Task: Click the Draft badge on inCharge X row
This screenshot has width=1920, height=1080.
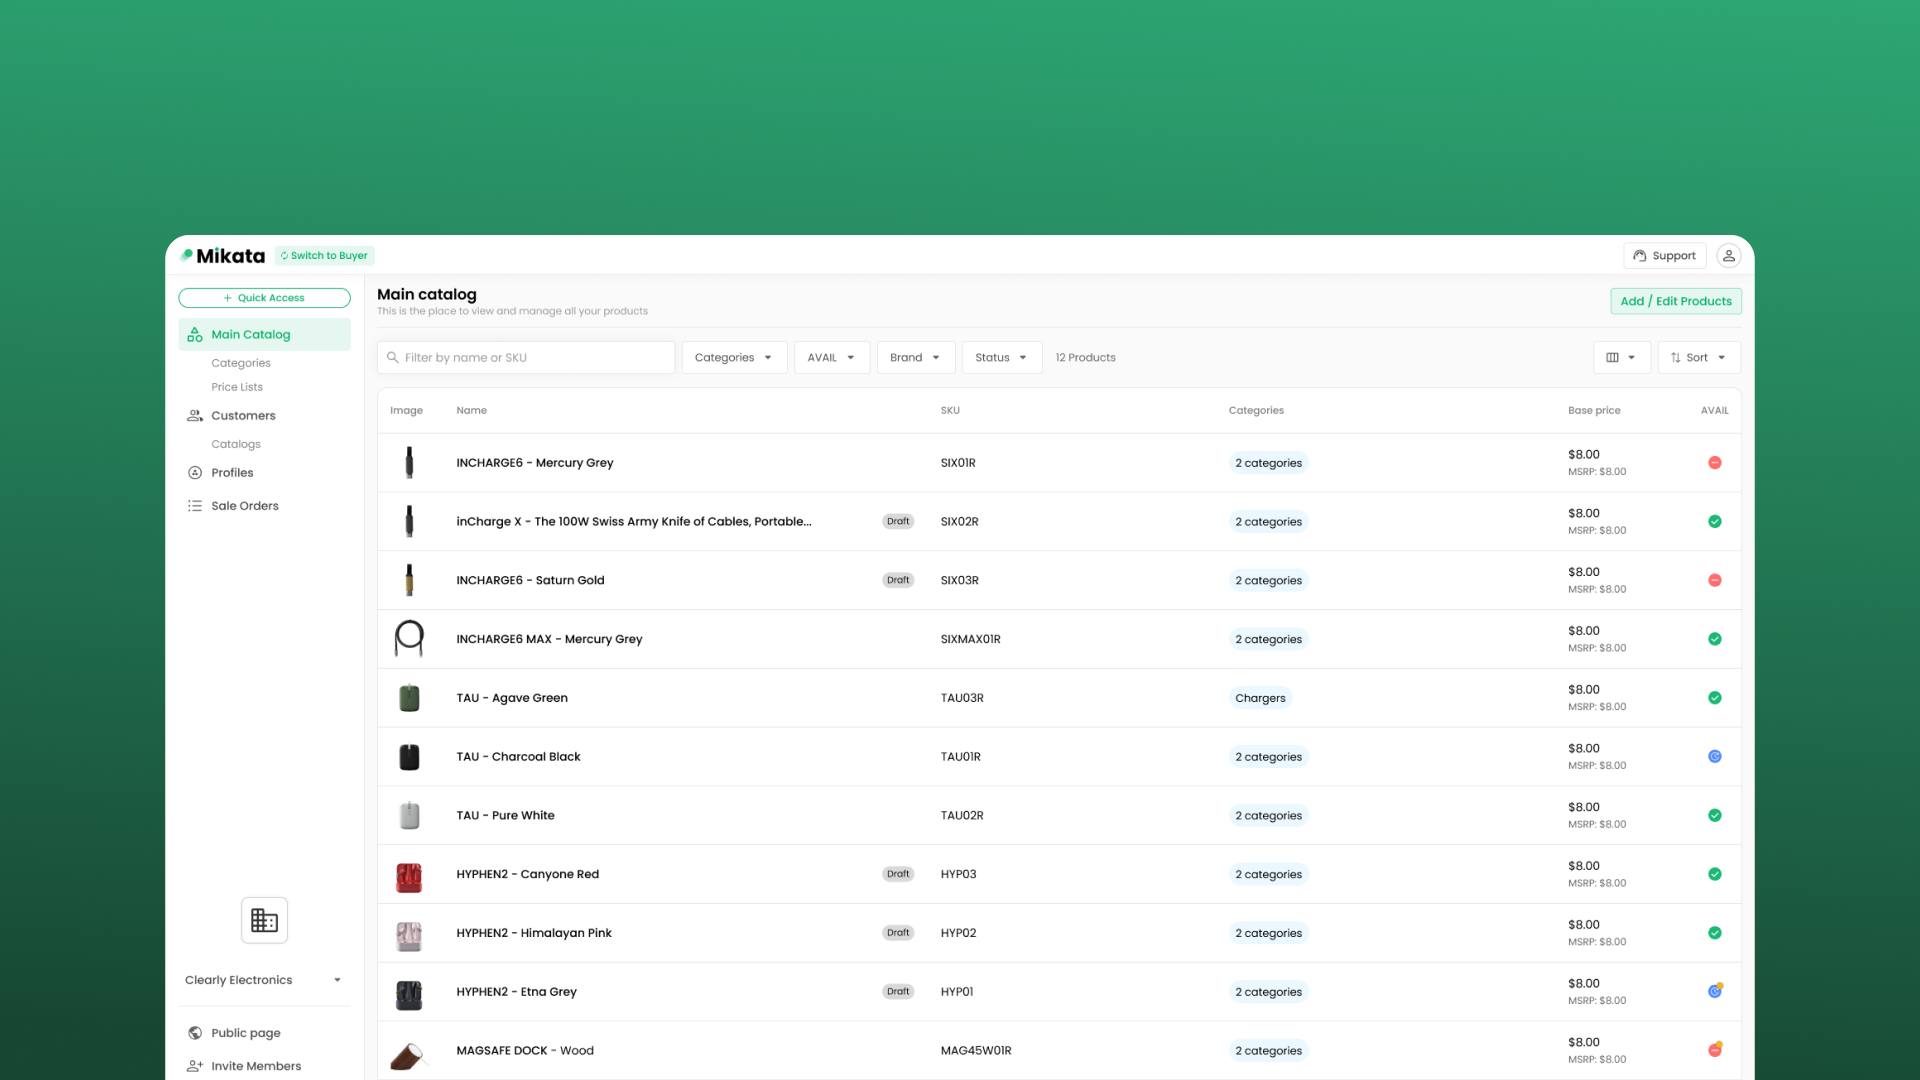Action: click(x=898, y=522)
